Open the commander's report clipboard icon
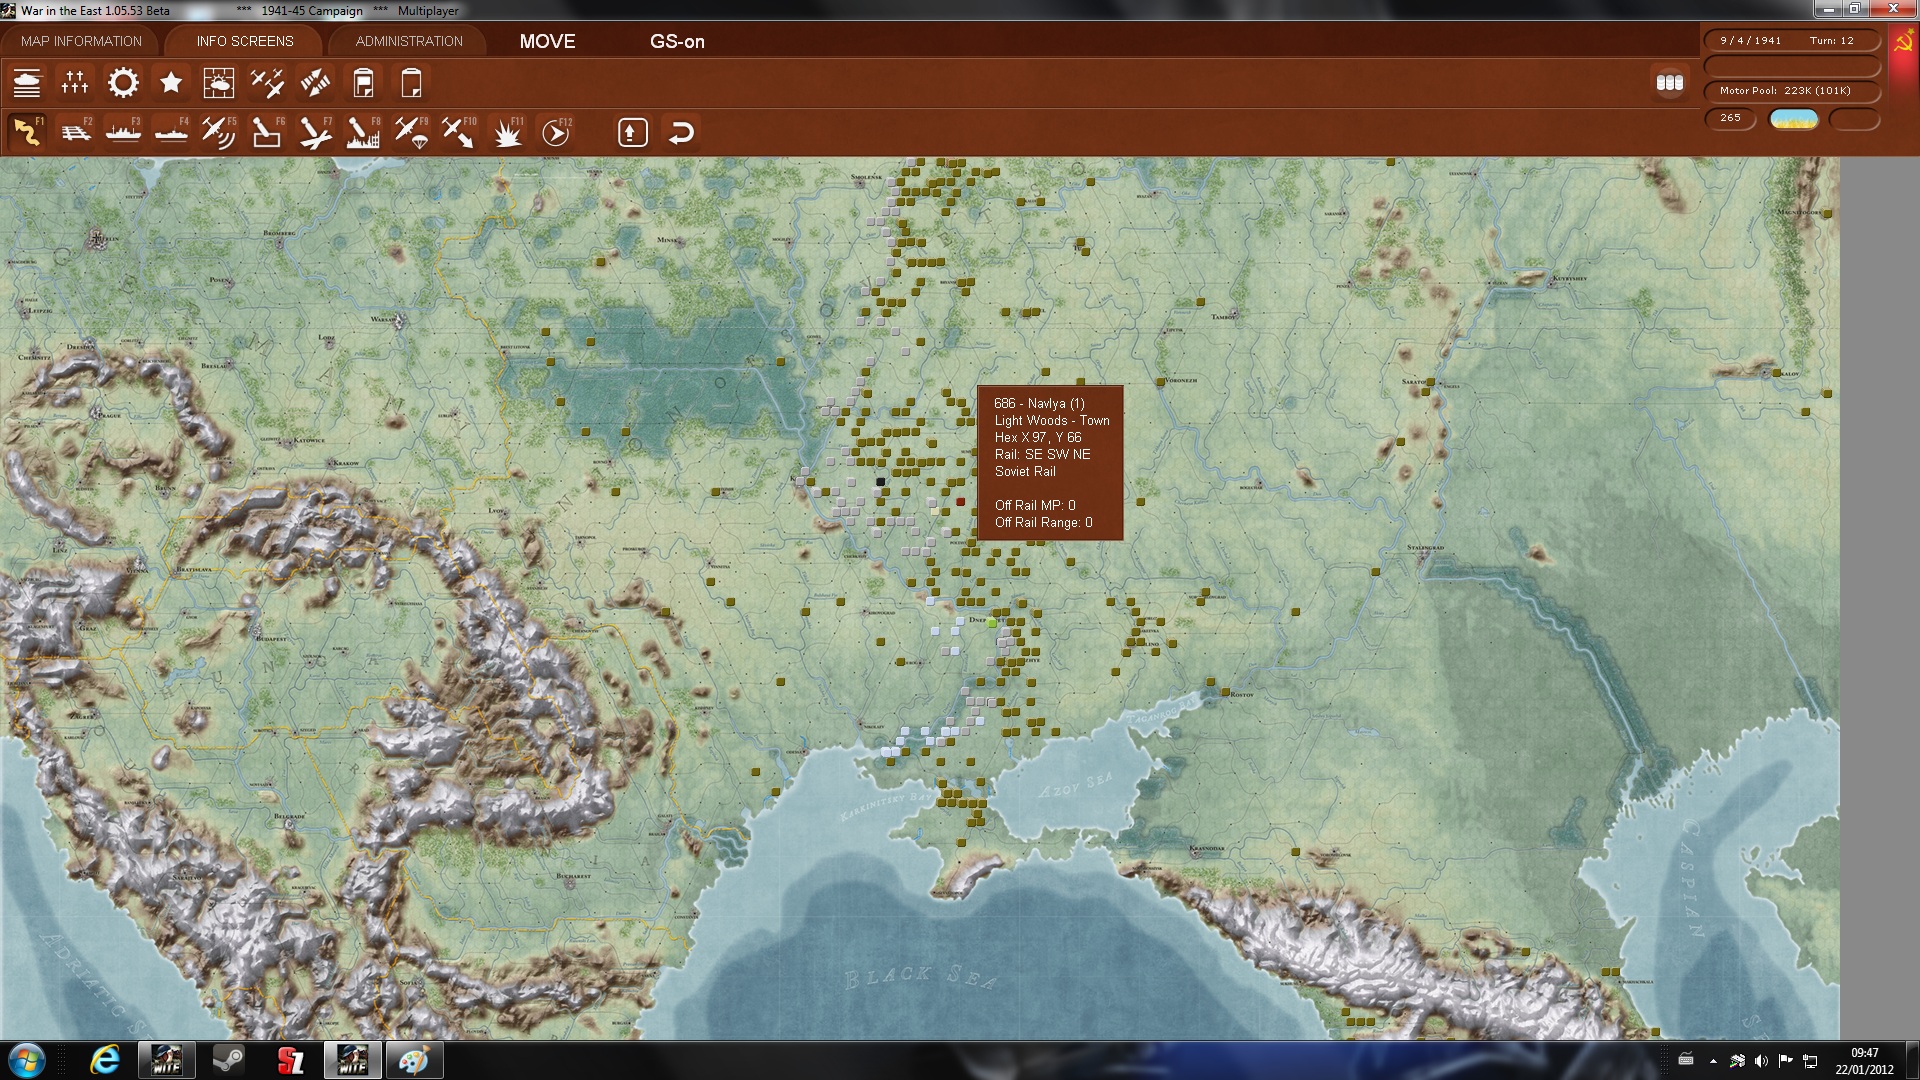This screenshot has height=1080, width=1920. 363,83
